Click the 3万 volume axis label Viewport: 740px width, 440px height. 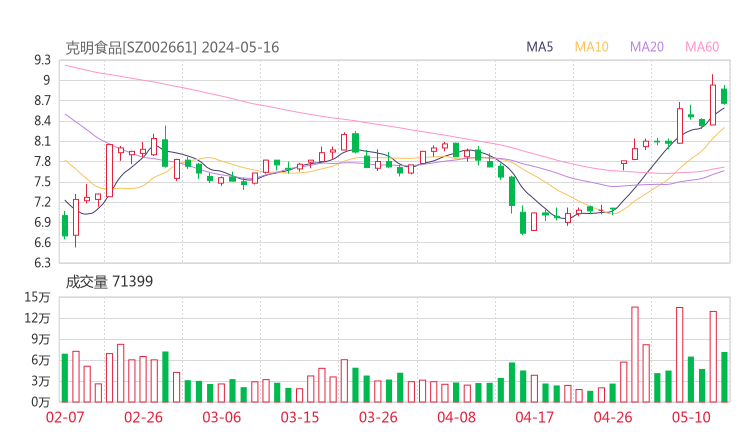point(41,381)
